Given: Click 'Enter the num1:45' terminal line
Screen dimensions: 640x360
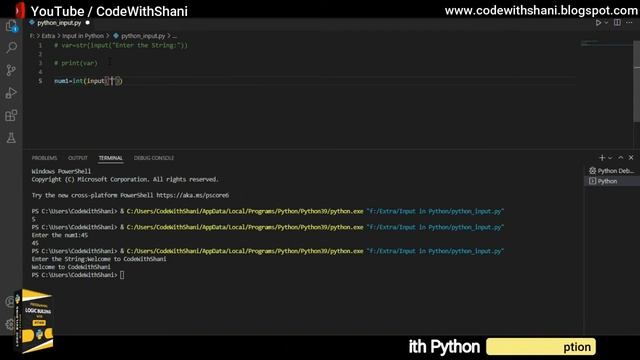Looking at the screenshot, I should tap(60, 235).
